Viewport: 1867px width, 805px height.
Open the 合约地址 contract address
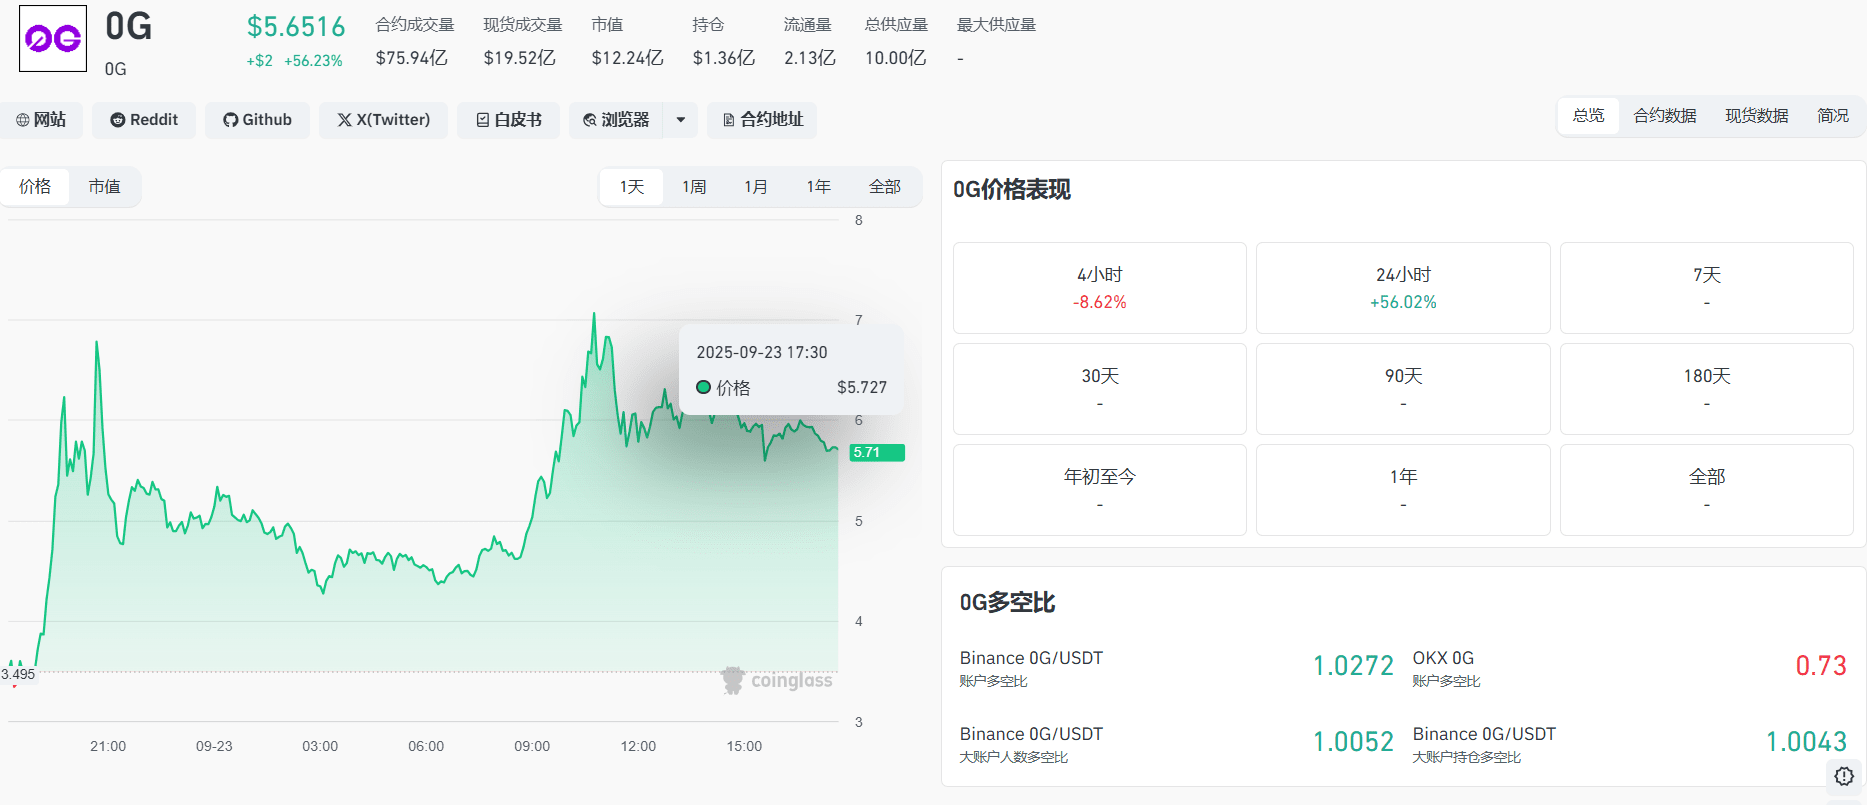coord(762,120)
